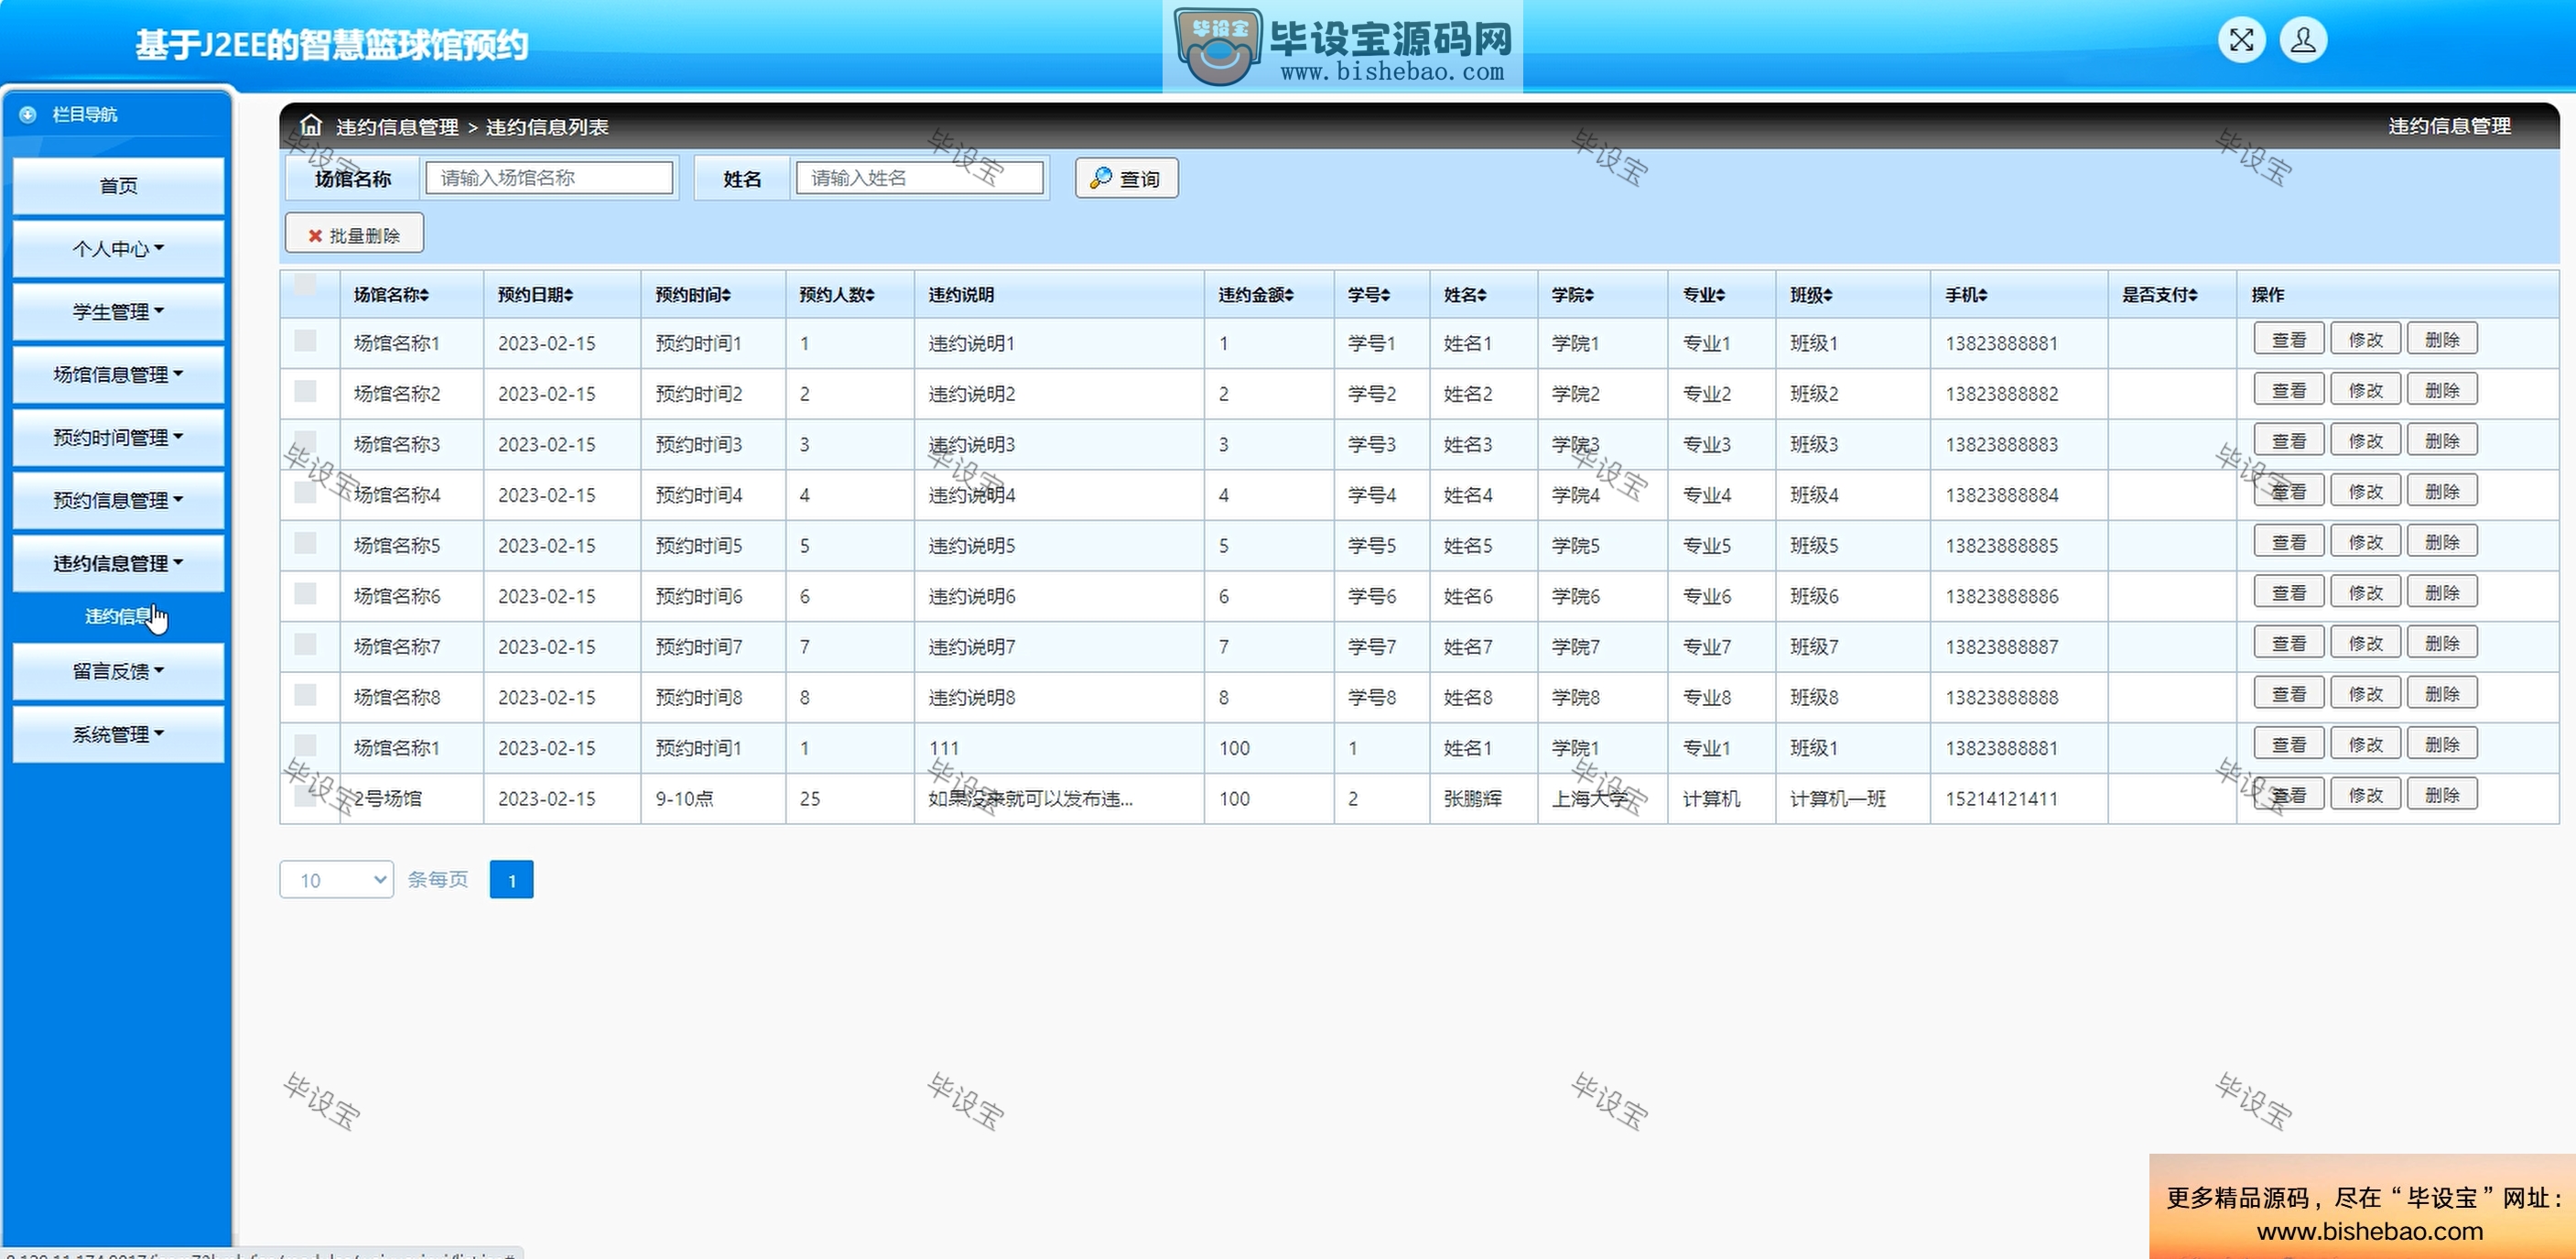Sort by 专业 column
Image resolution: width=2576 pixels, height=1259 pixels.
click(1704, 295)
